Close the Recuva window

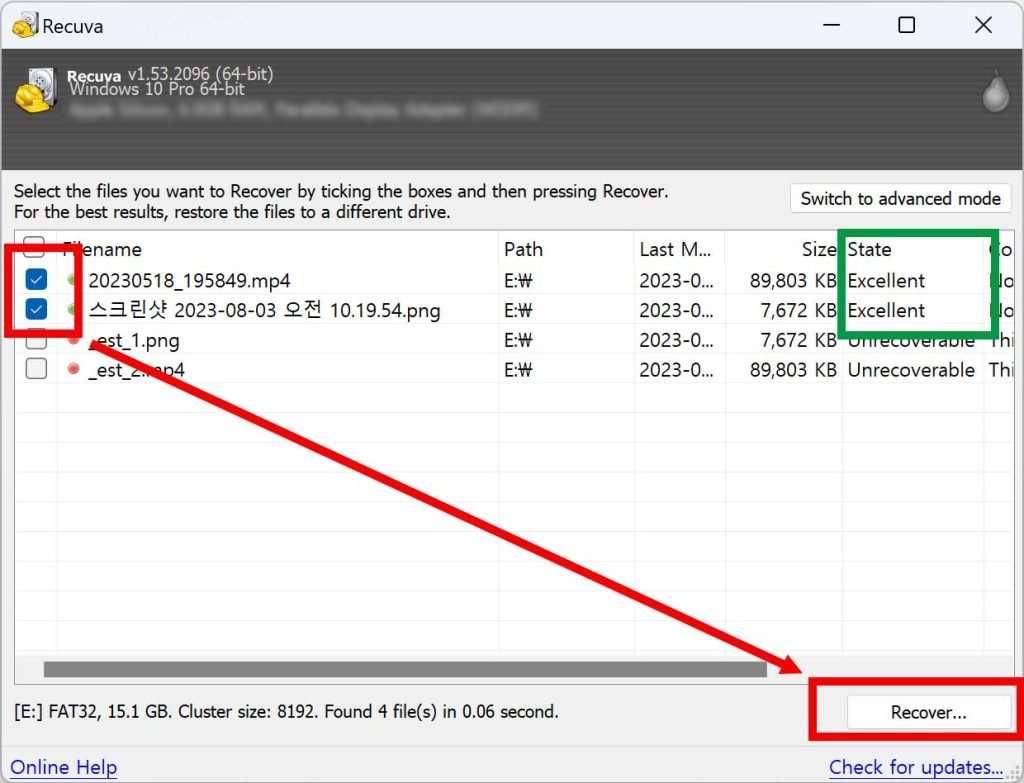point(983,25)
